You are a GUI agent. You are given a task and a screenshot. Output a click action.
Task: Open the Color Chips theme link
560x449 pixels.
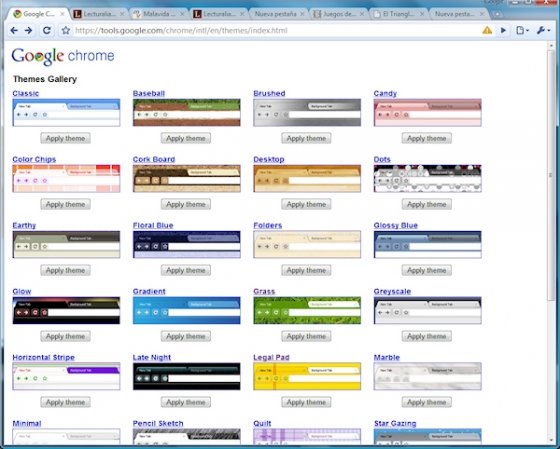pos(34,159)
